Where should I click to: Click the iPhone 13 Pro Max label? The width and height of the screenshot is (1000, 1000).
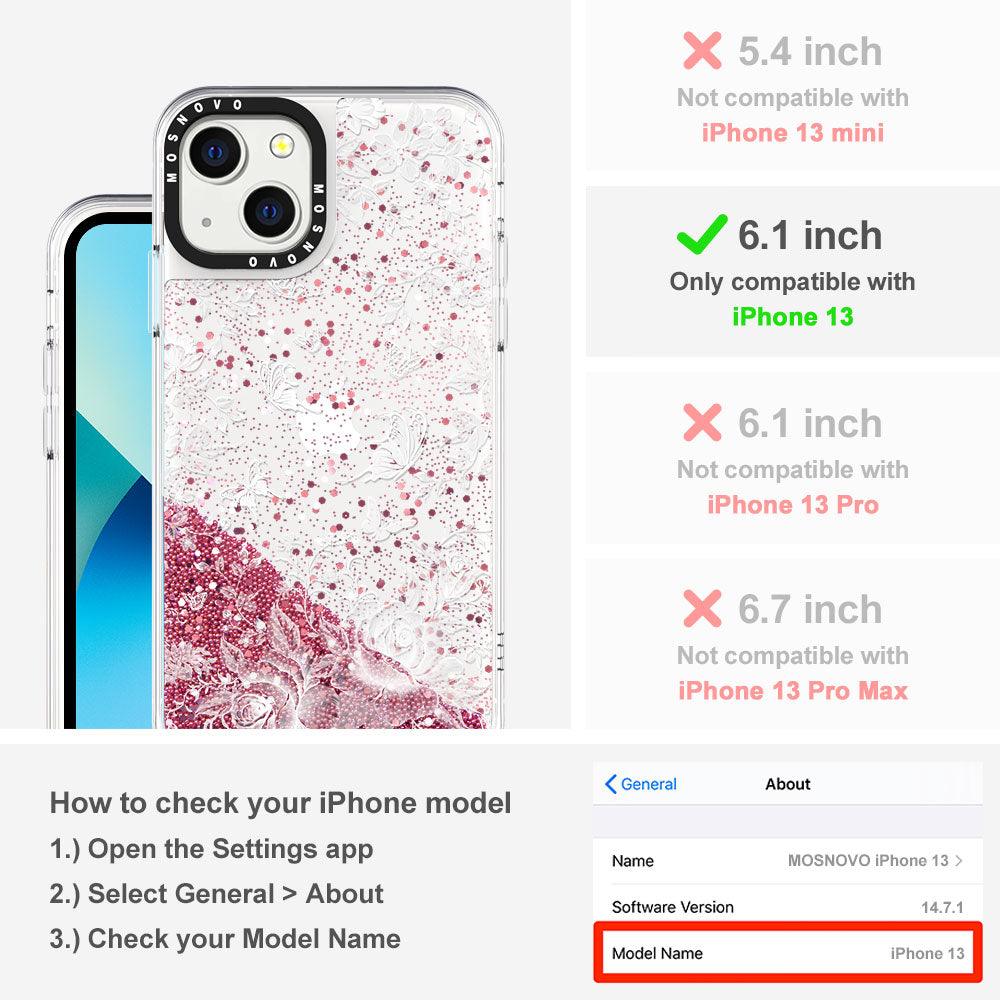point(793,691)
